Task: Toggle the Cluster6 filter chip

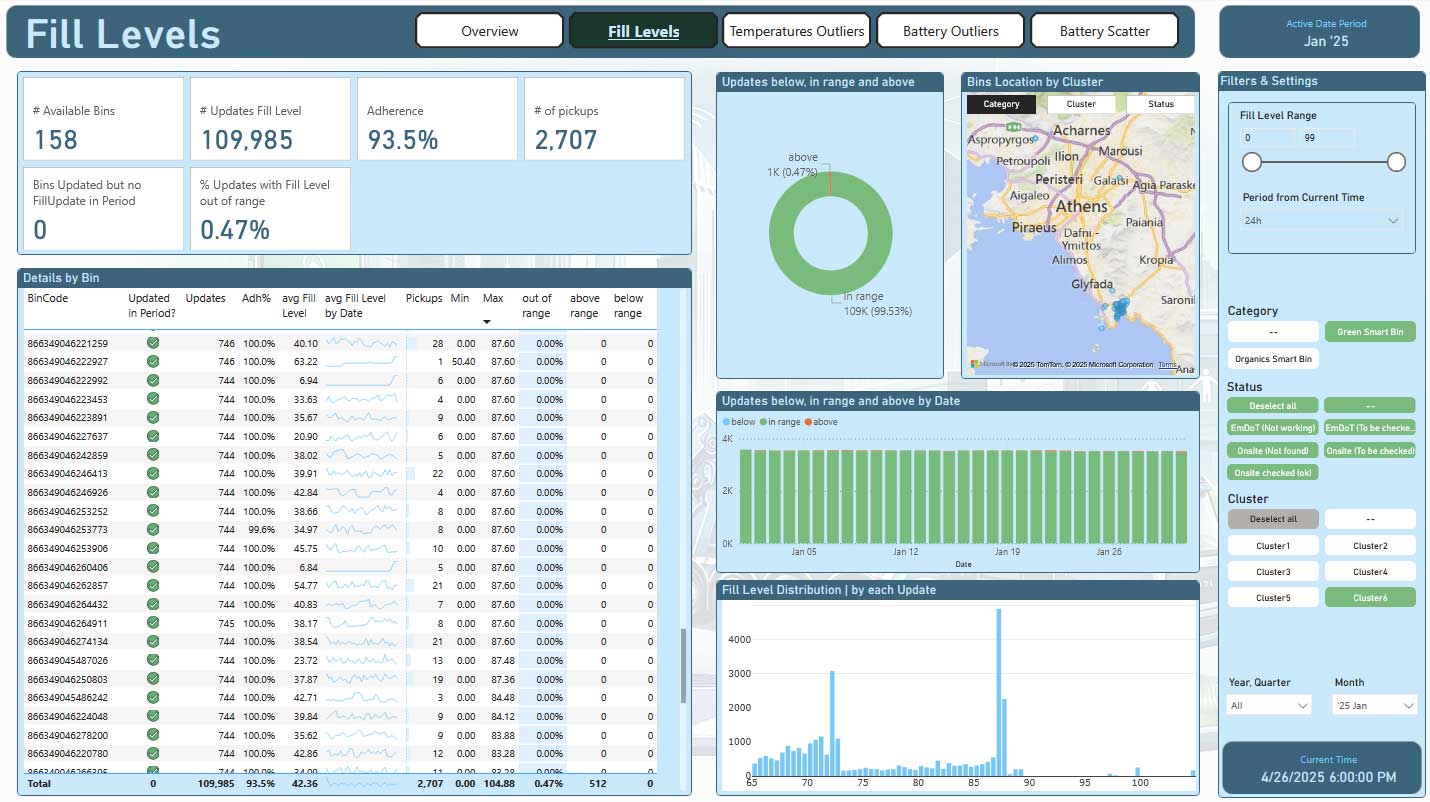Action: pyautogui.click(x=1369, y=598)
